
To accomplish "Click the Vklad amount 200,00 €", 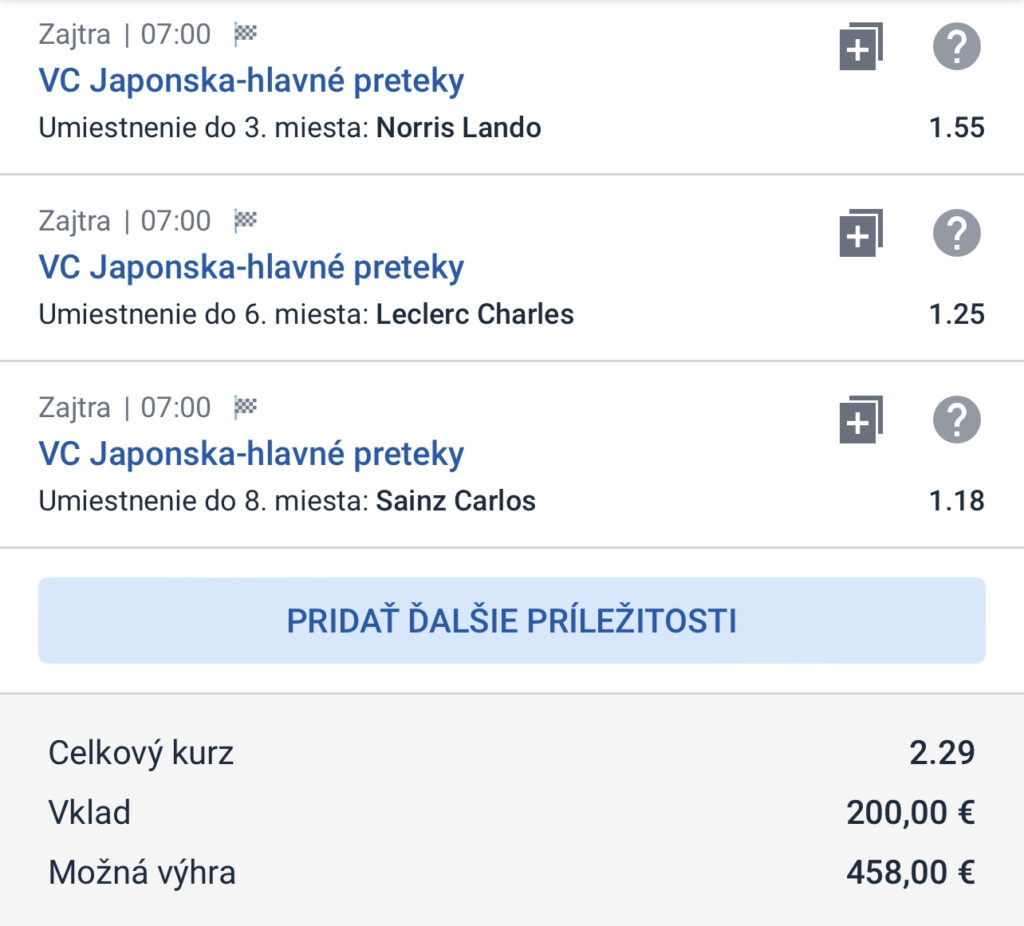I will pyautogui.click(x=910, y=813).
